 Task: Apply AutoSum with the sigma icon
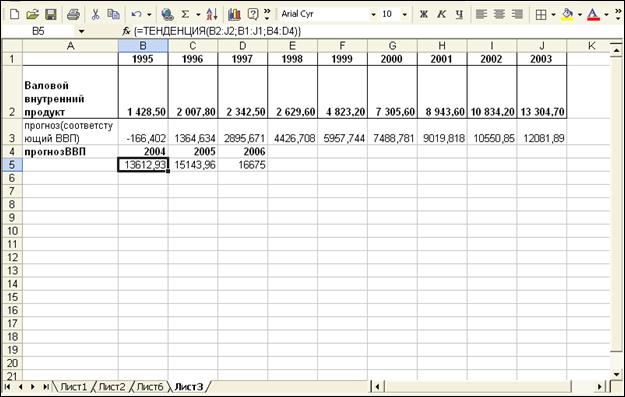185,15
